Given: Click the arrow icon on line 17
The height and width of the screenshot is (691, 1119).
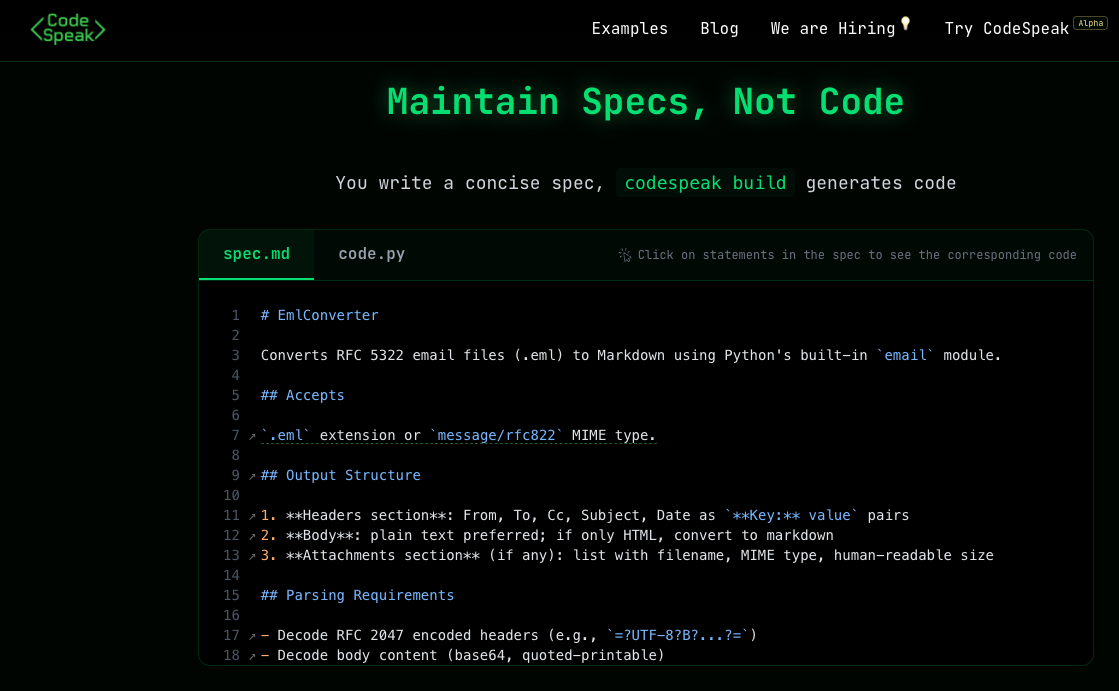Looking at the screenshot, I should (252, 636).
